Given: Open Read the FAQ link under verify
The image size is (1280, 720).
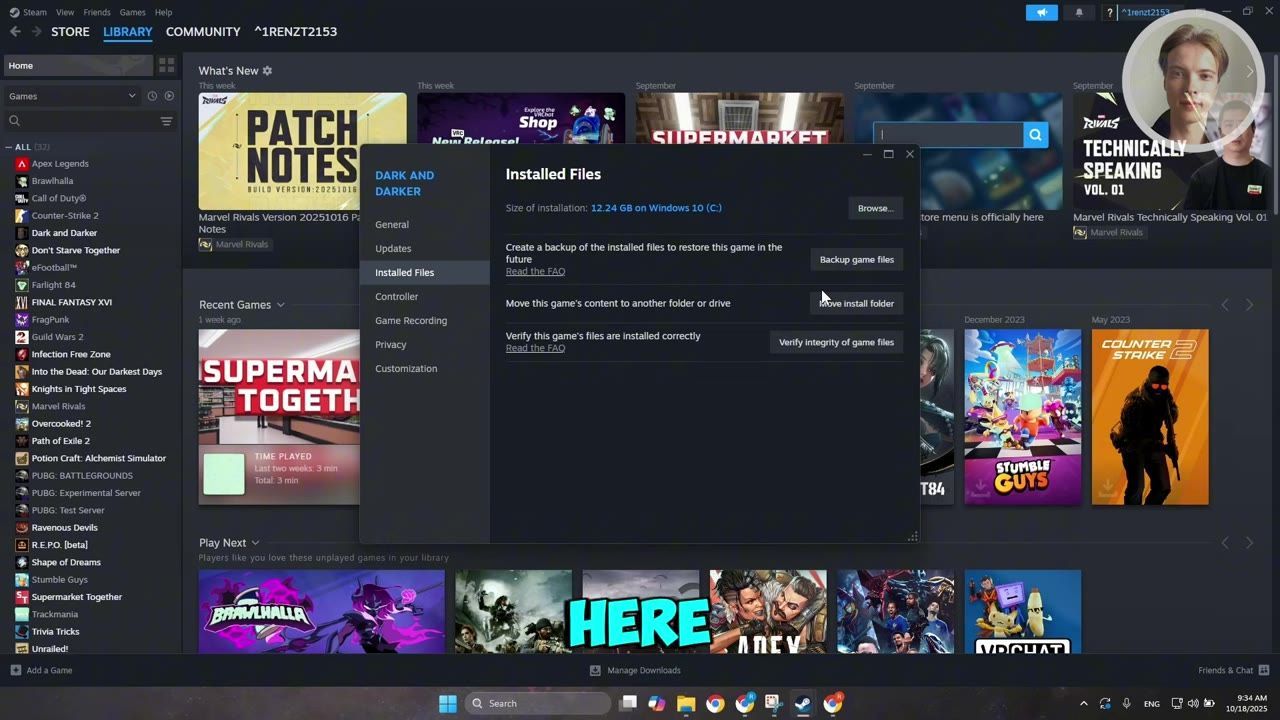Looking at the screenshot, I should pyautogui.click(x=535, y=348).
